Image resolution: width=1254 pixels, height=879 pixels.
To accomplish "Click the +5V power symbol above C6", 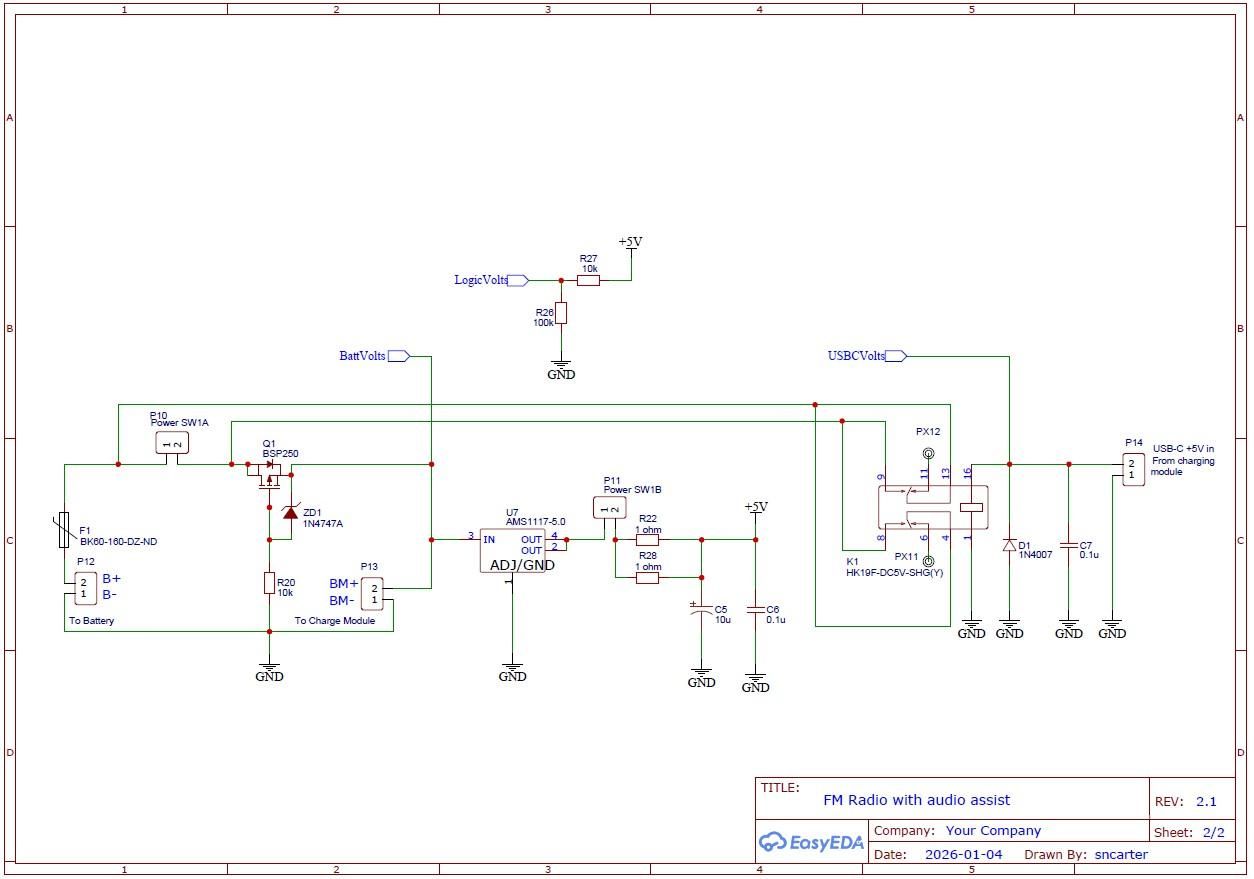I will point(756,508).
